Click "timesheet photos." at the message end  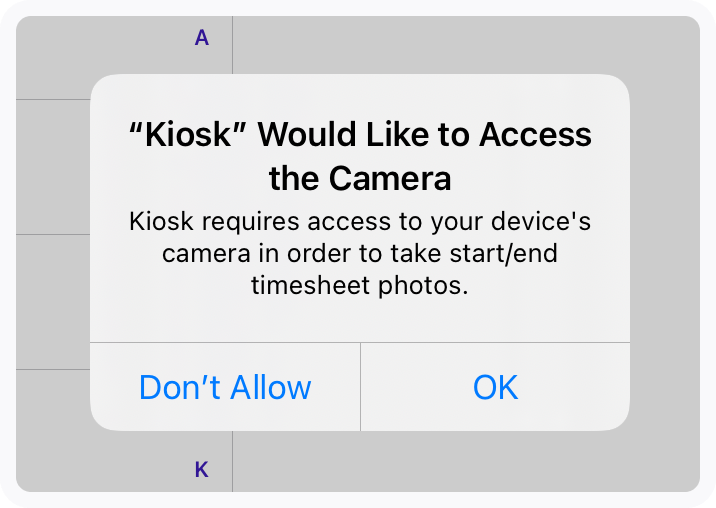coord(360,286)
